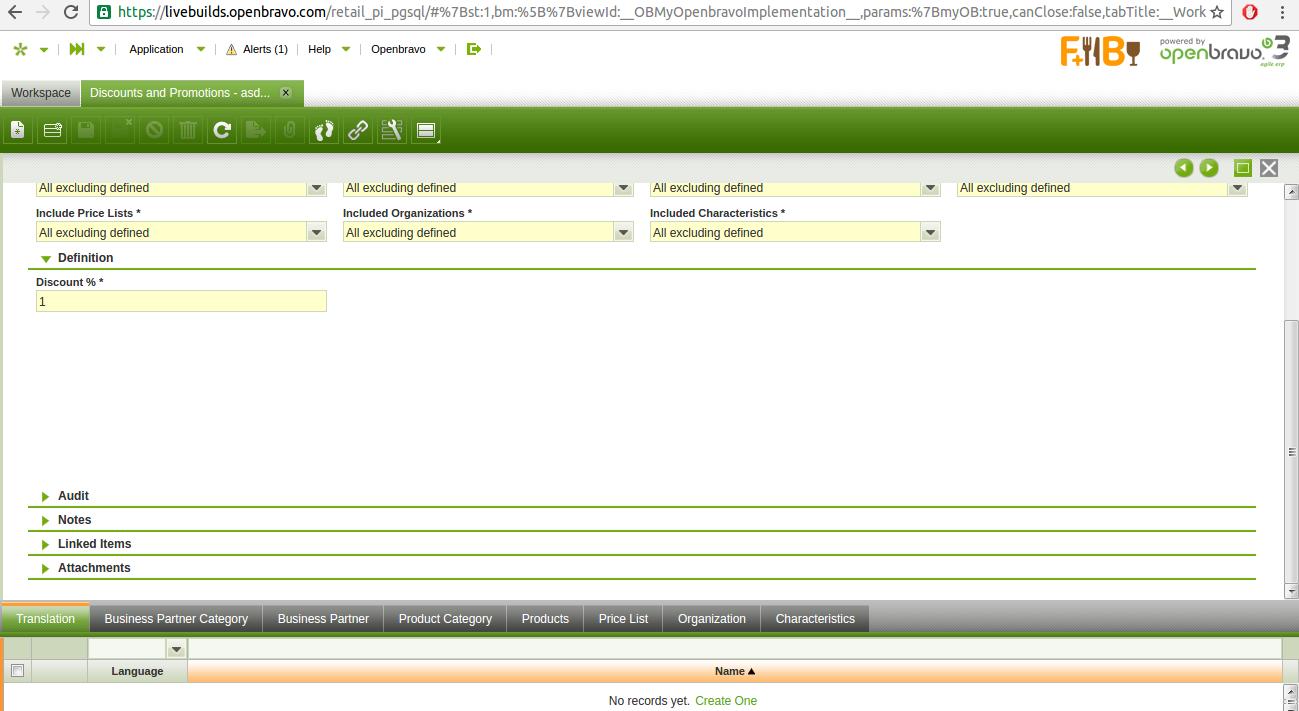
Task: Open the audit trail footprints icon
Action: pyautogui.click(x=324, y=130)
